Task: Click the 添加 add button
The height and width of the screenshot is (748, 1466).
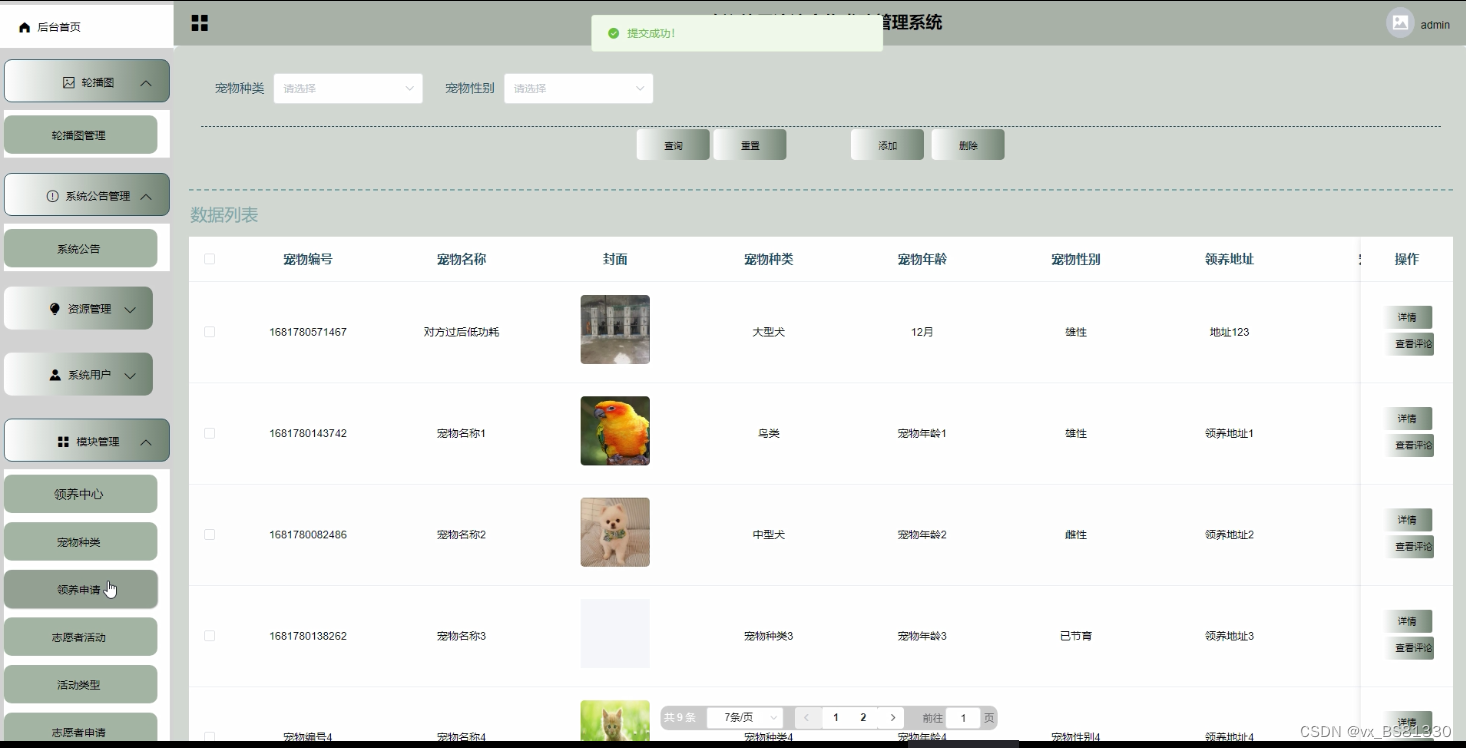Action: click(x=888, y=145)
